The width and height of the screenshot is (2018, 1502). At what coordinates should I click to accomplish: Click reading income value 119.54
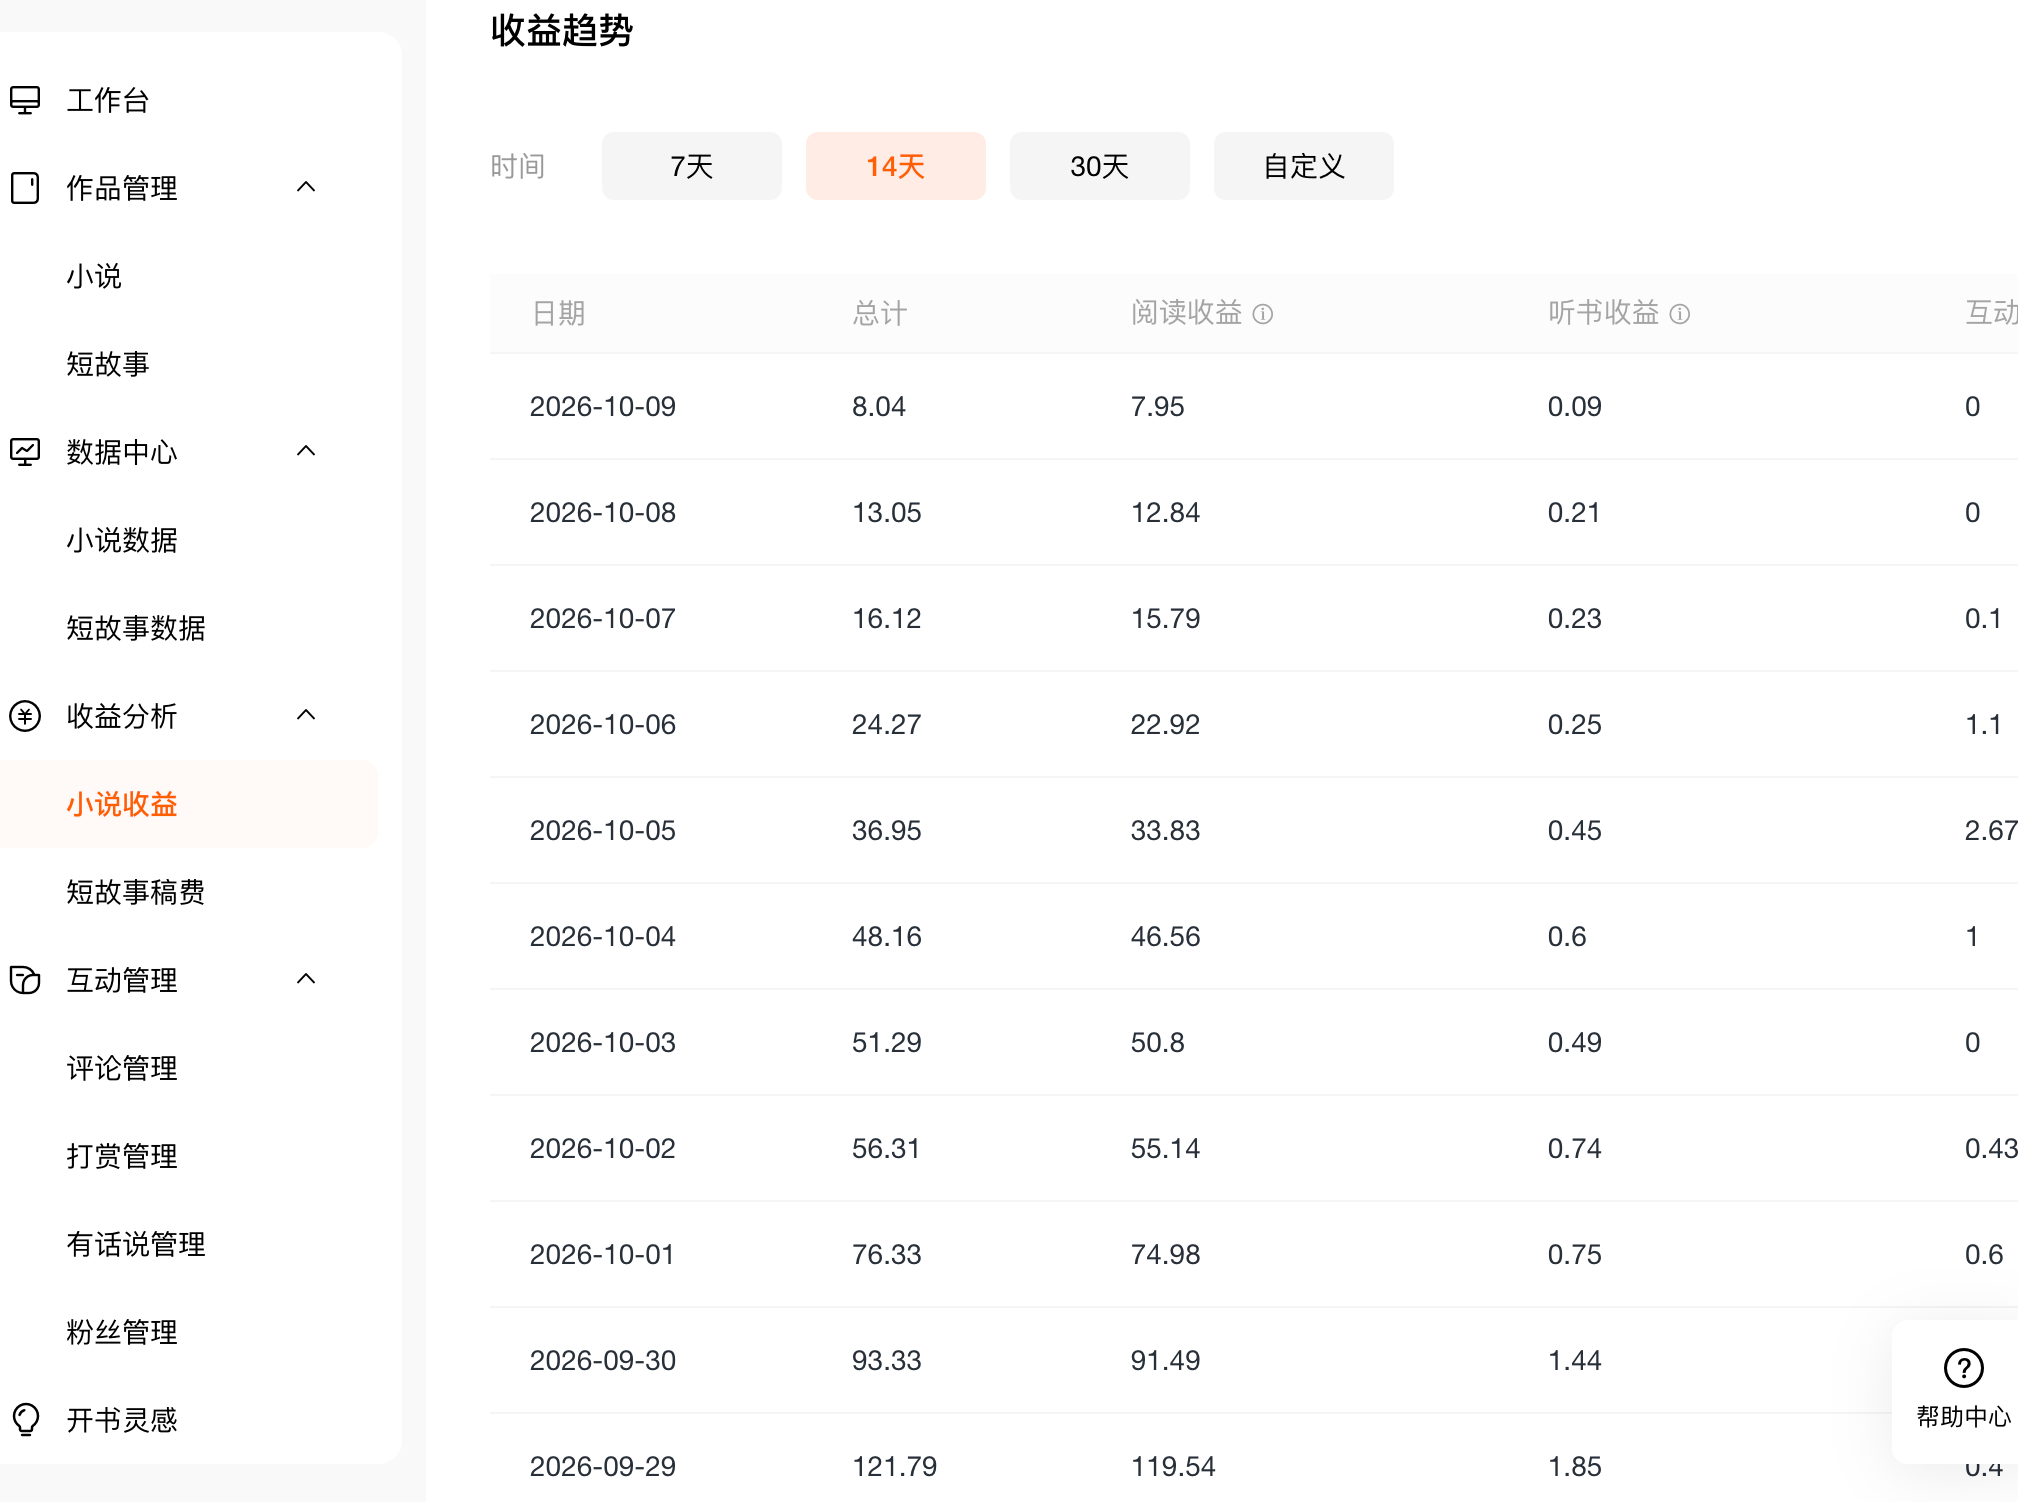[1173, 1467]
